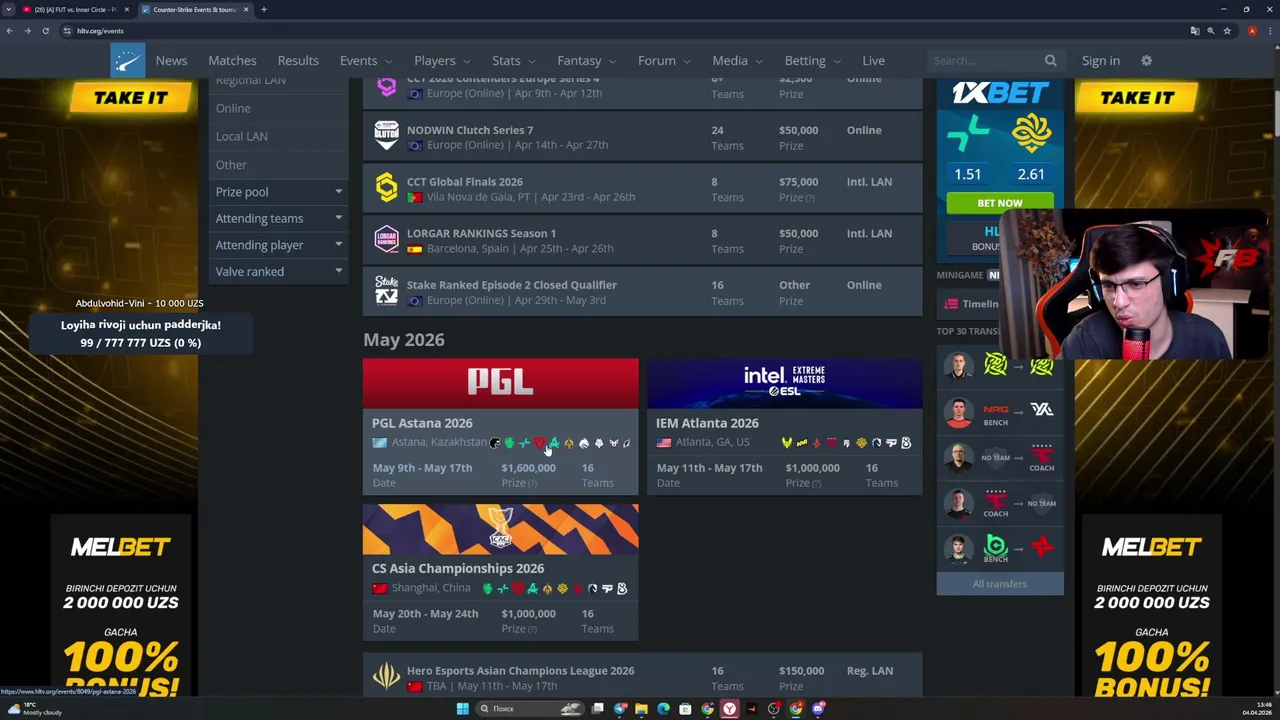Screen dimensions: 1280x720
Task: Open the CS Asia Championships 2026 card
Action: point(500,572)
